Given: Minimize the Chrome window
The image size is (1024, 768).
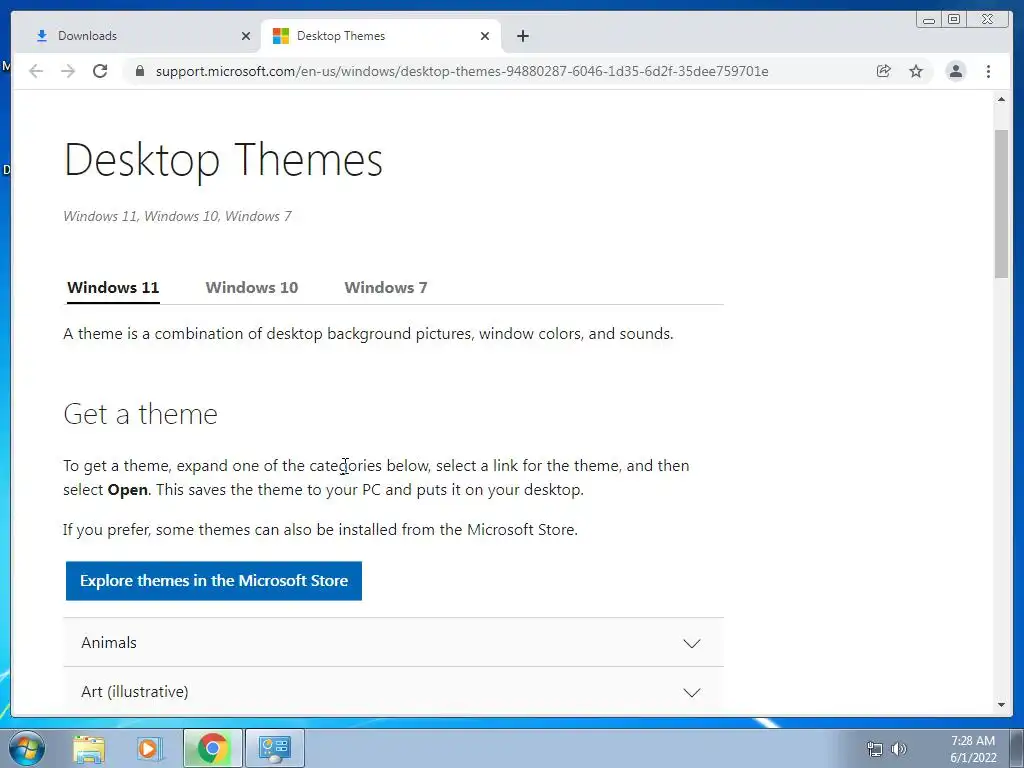Looking at the screenshot, I should pos(929,20).
